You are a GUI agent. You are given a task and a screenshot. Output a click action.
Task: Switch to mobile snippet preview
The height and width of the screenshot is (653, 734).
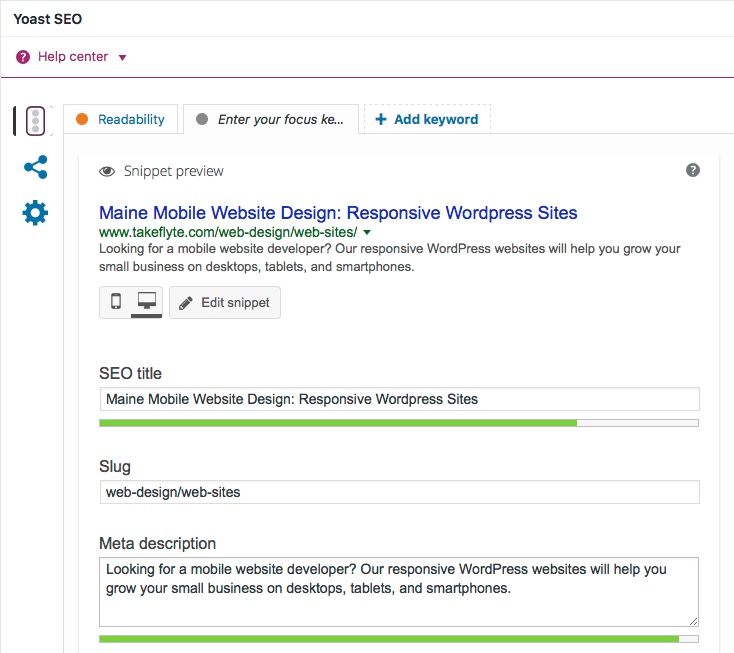tap(116, 301)
